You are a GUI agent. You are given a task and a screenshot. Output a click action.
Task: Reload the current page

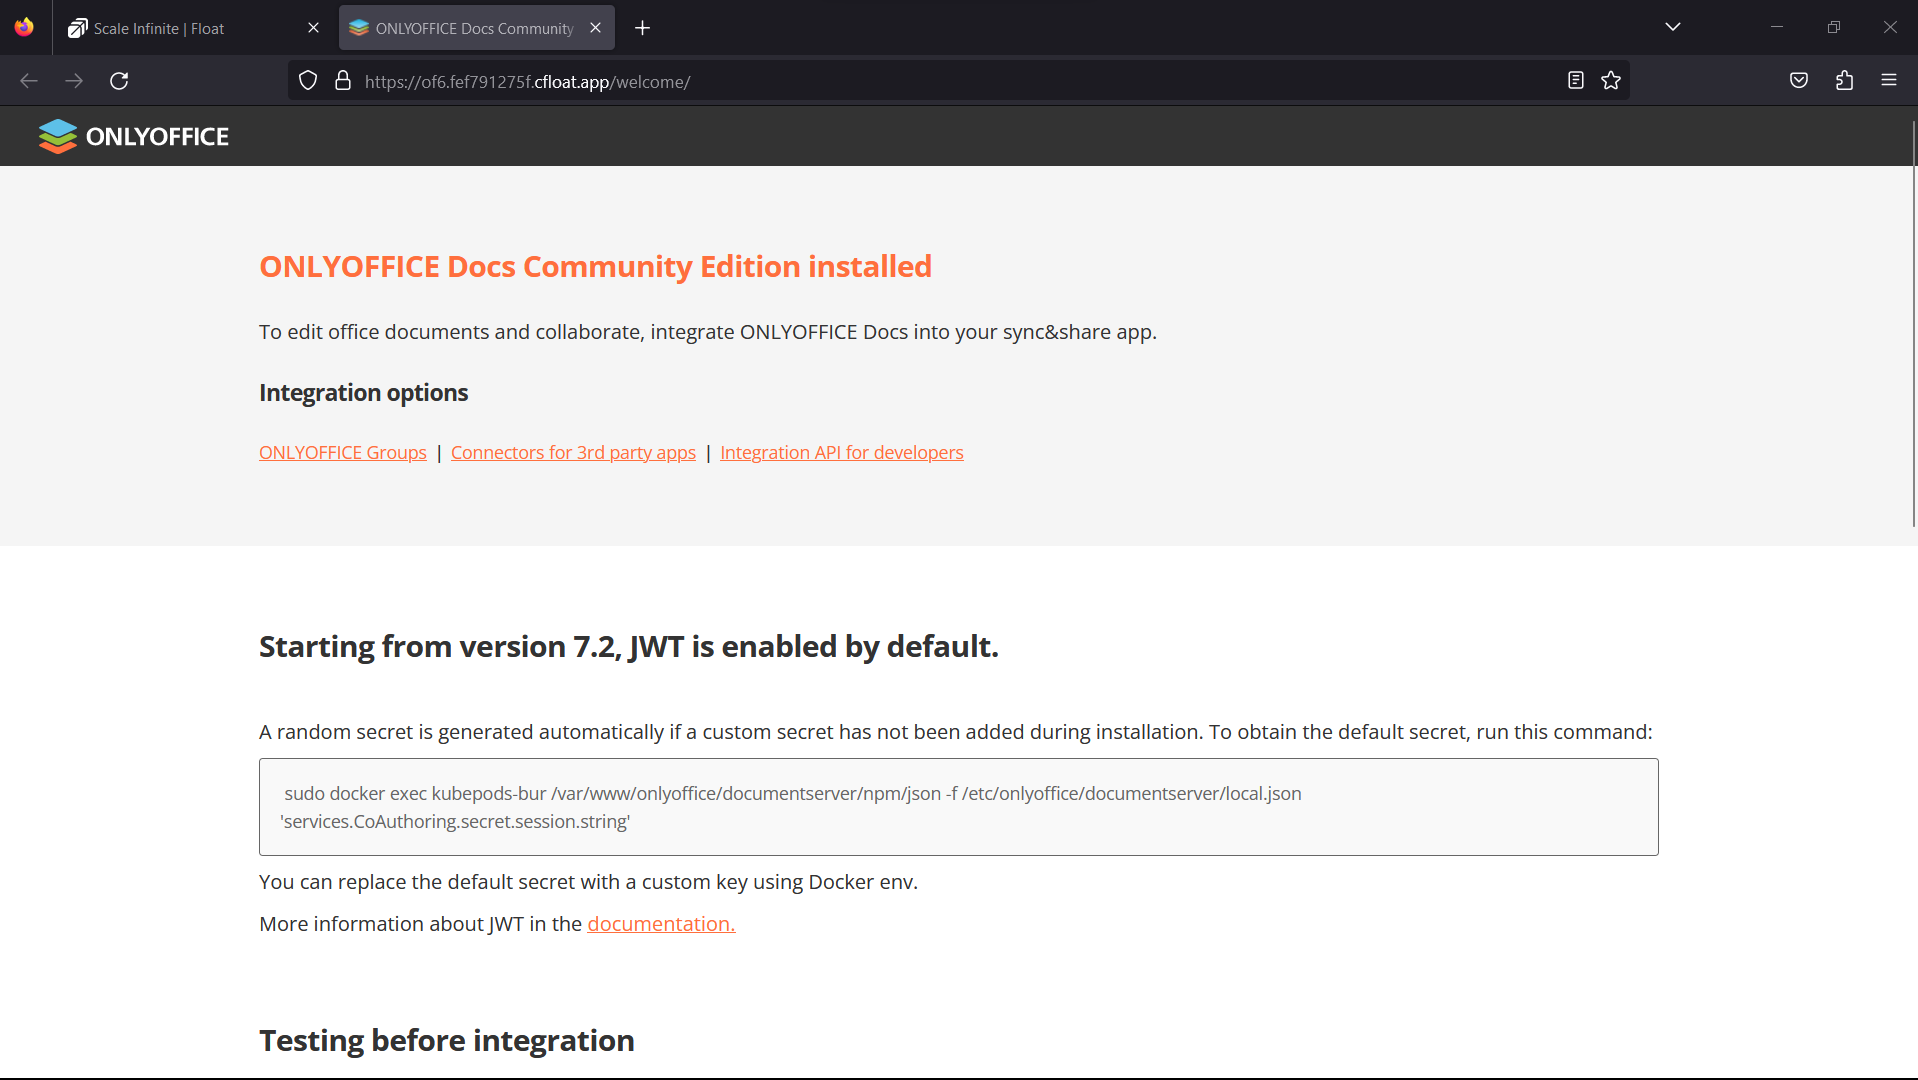point(119,81)
